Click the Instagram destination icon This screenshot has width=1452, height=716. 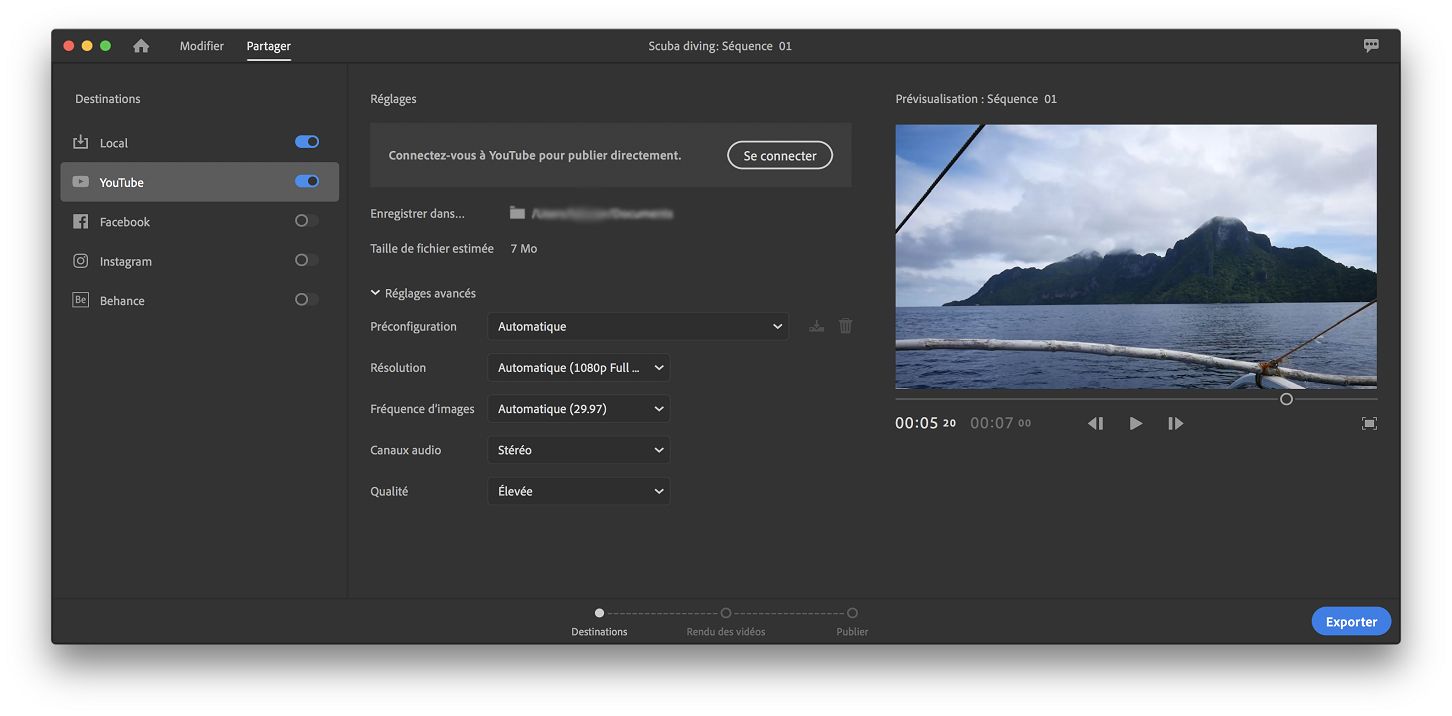tap(80, 260)
